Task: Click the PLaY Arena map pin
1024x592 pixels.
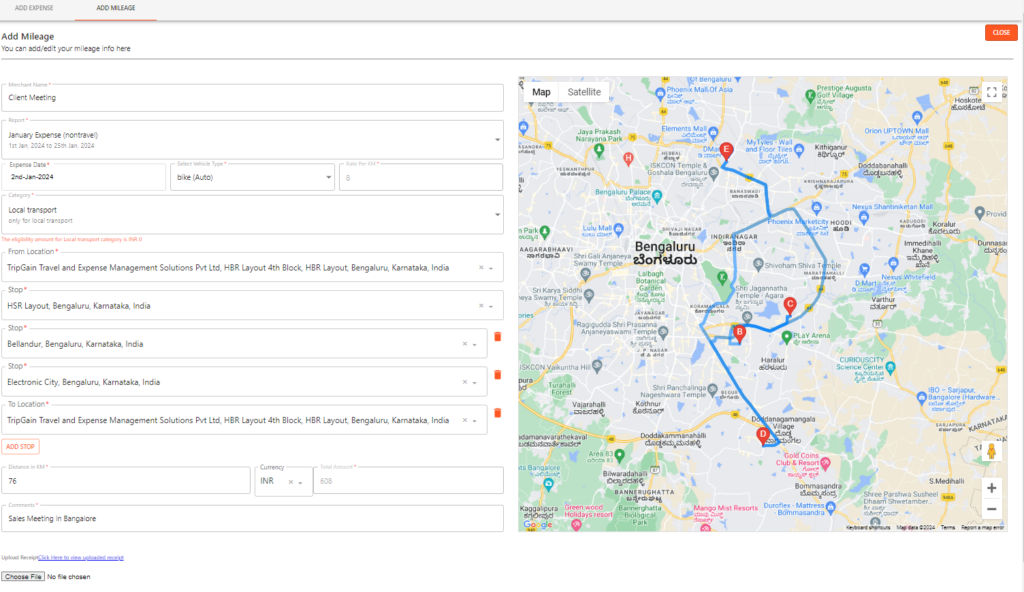Action: coord(787,337)
